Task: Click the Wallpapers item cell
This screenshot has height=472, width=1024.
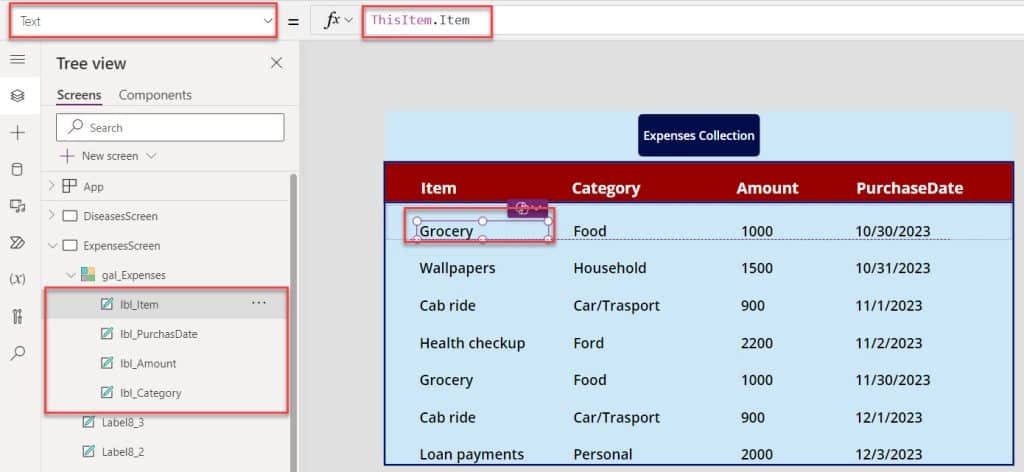Action: pos(457,268)
